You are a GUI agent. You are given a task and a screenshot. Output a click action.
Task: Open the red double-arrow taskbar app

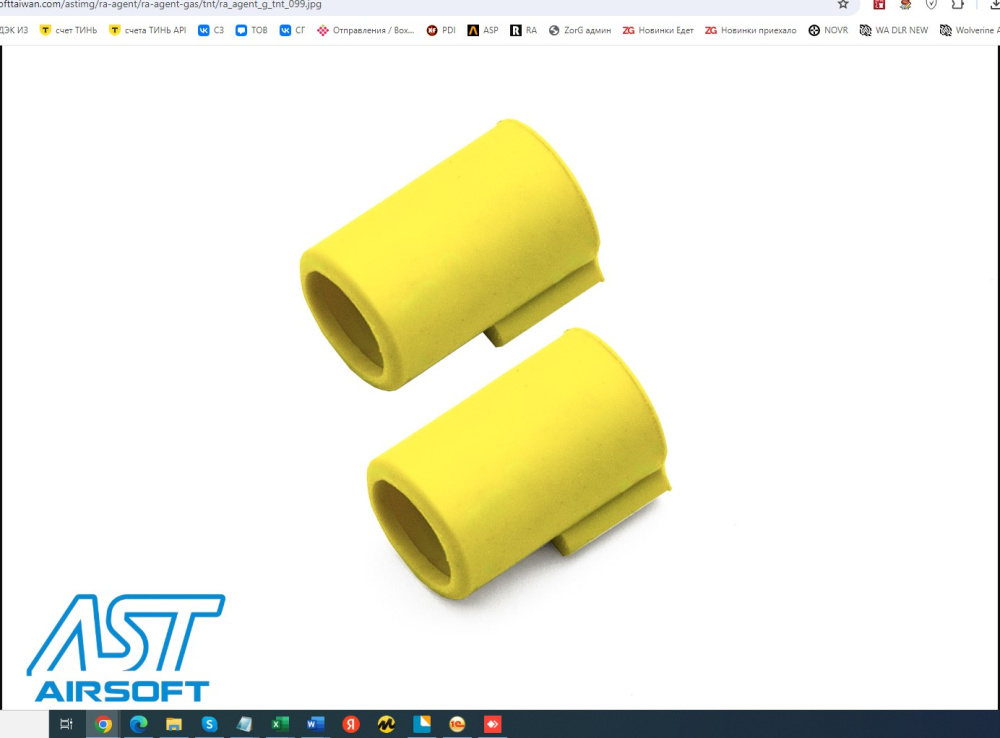[492, 724]
